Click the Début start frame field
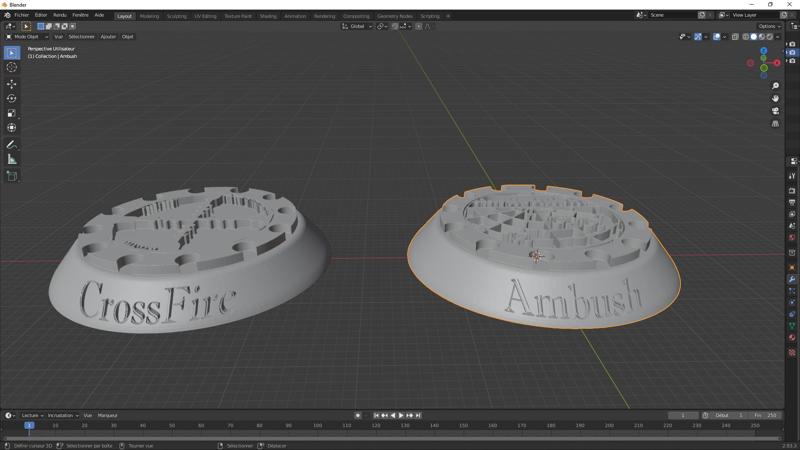The width and height of the screenshot is (800, 450). tap(729, 415)
